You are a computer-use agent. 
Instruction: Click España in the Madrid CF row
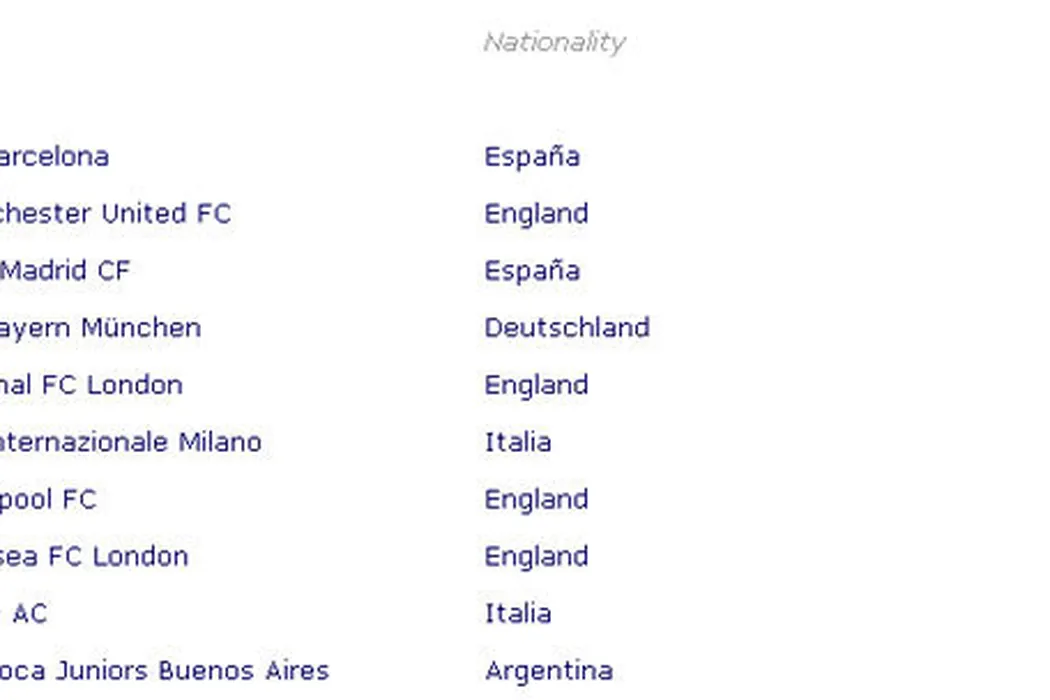pos(532,271)
